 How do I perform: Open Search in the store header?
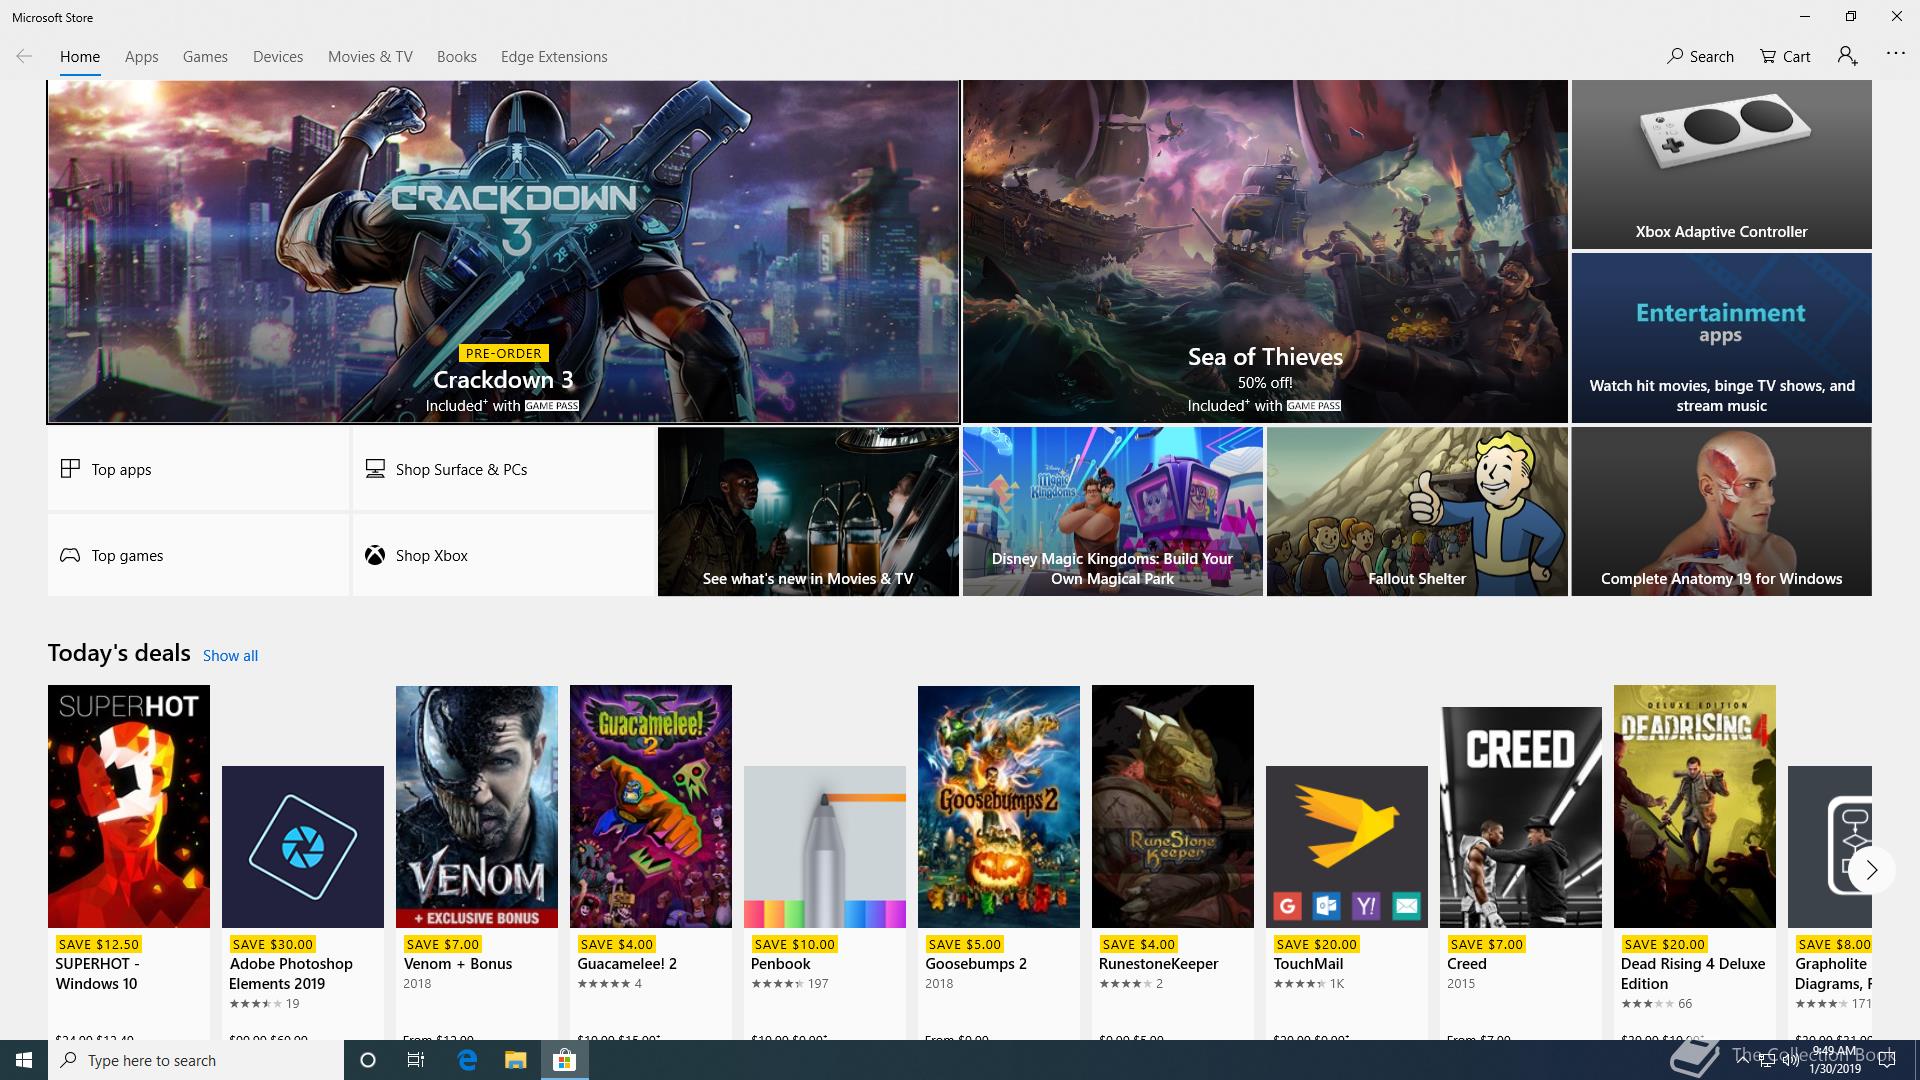(1700, 56)
